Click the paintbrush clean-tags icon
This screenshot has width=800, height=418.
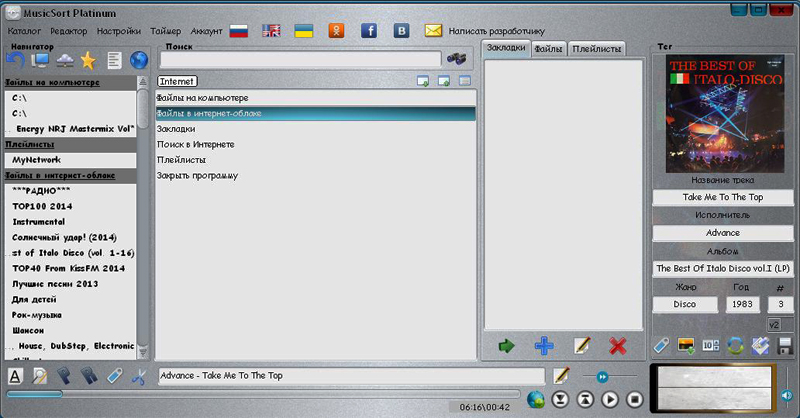coord(760,346)
